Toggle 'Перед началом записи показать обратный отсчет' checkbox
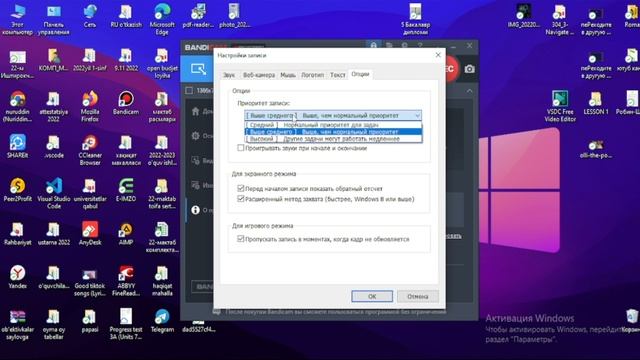Image resolution: width=640 pixels, height=360 pixels. point(241,188)
